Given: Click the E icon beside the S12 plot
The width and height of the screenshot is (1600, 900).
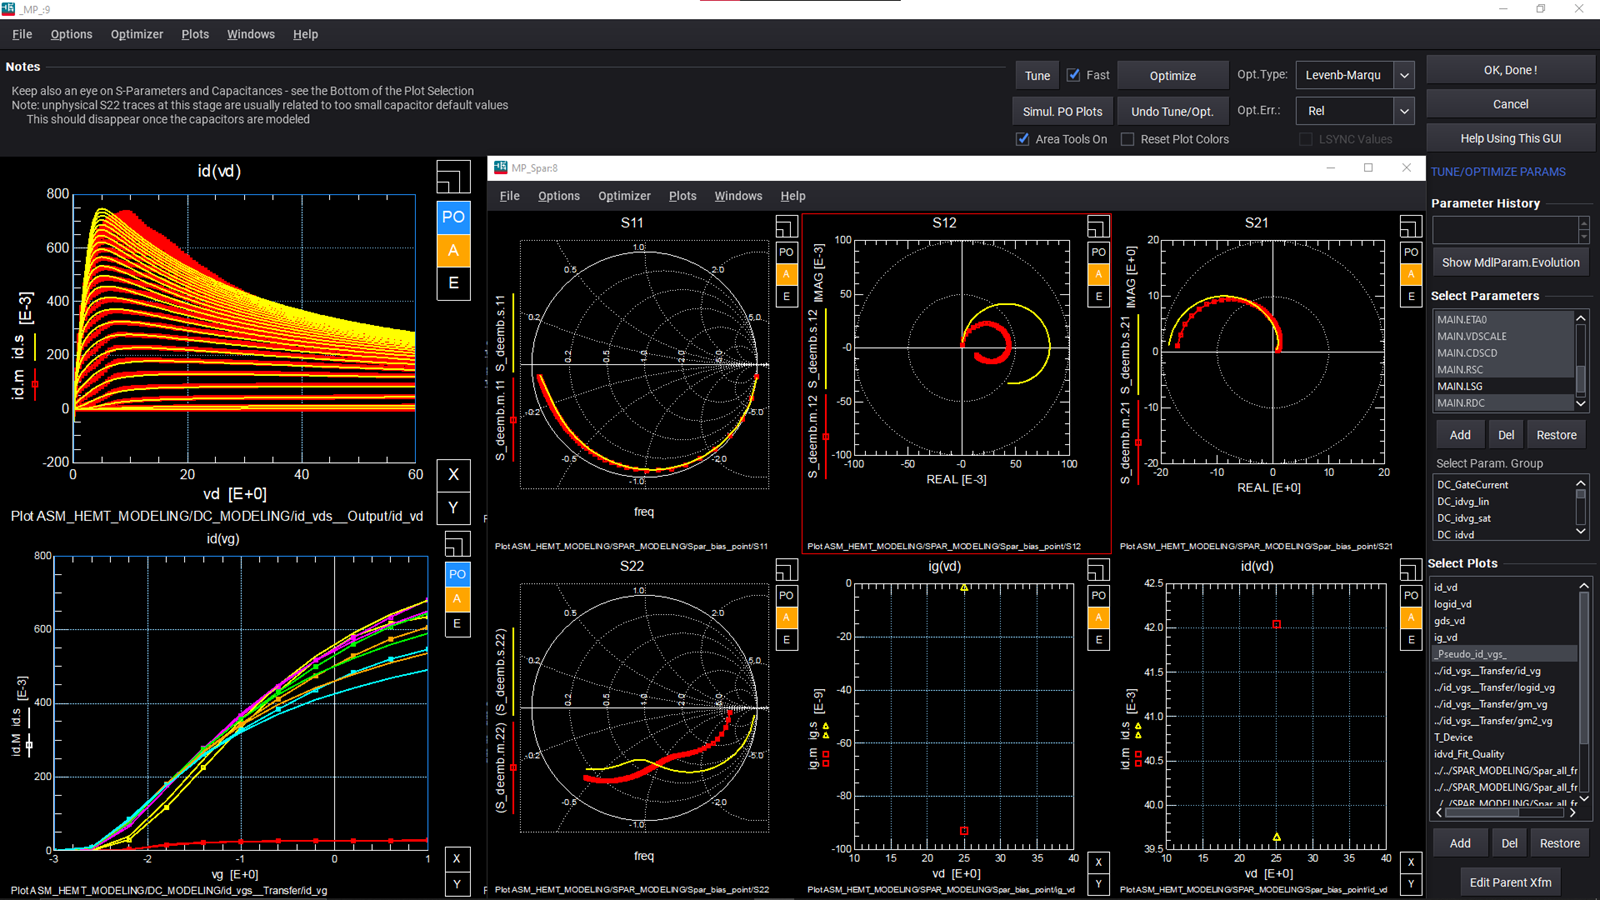Looking at the screenshot, I should point(1098,296).
